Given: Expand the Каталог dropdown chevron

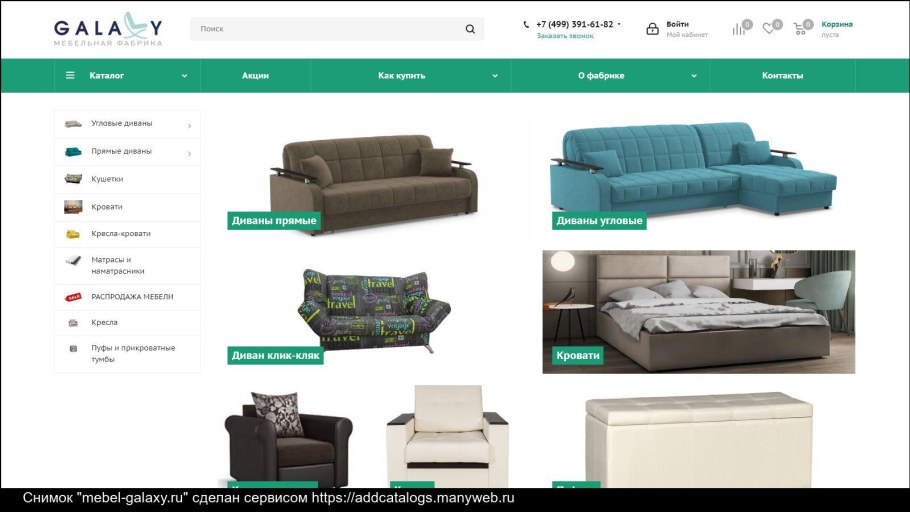Looking at the screenshot, I should [x=184, y=75].
